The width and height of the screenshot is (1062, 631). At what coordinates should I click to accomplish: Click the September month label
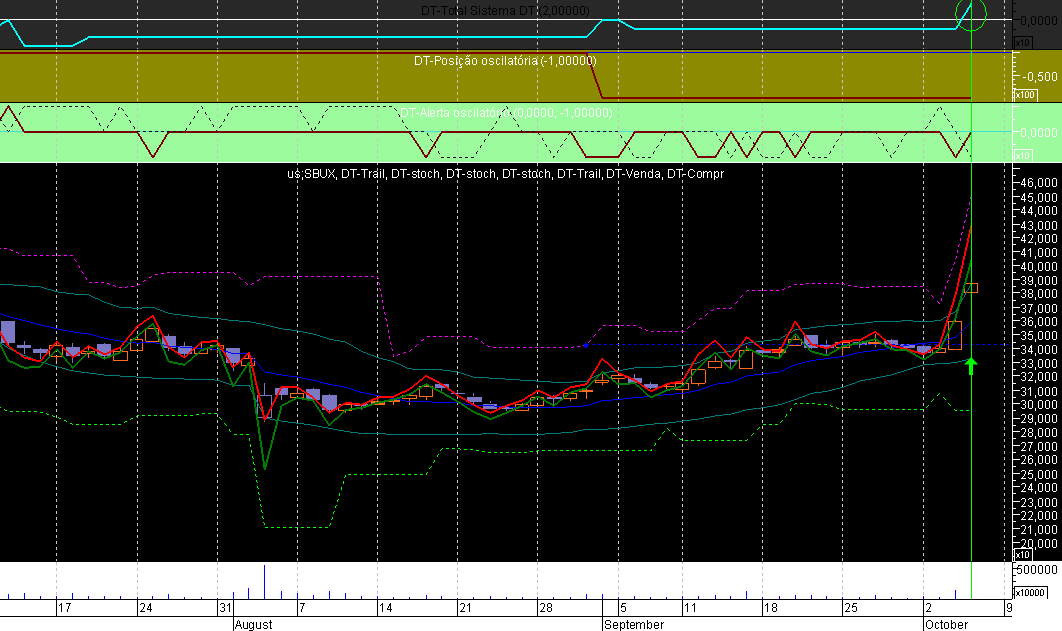[x=634, y=624]
